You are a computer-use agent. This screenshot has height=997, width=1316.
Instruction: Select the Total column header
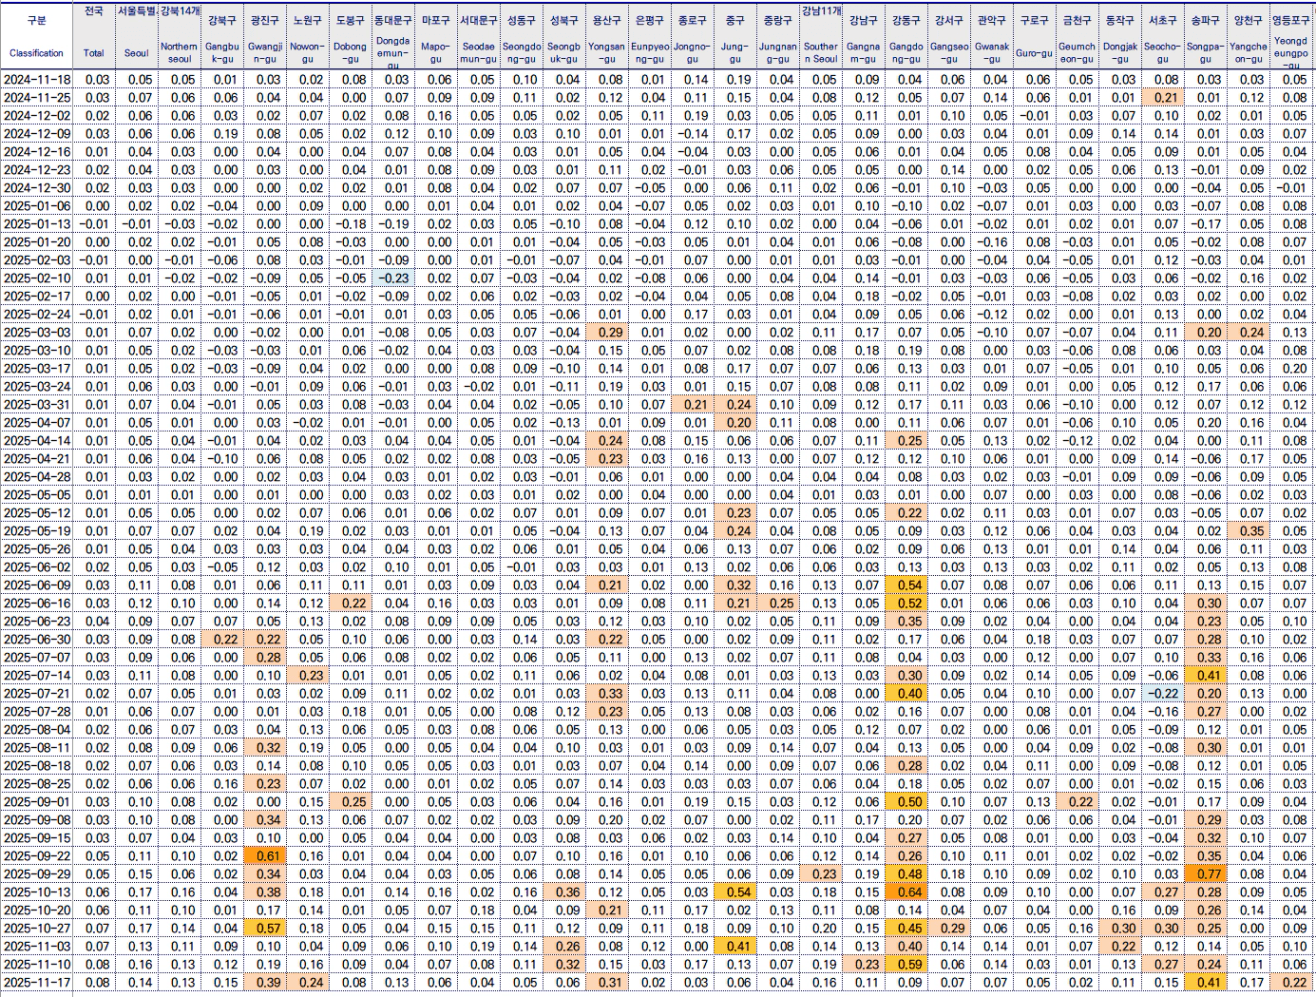coord(93,53)
